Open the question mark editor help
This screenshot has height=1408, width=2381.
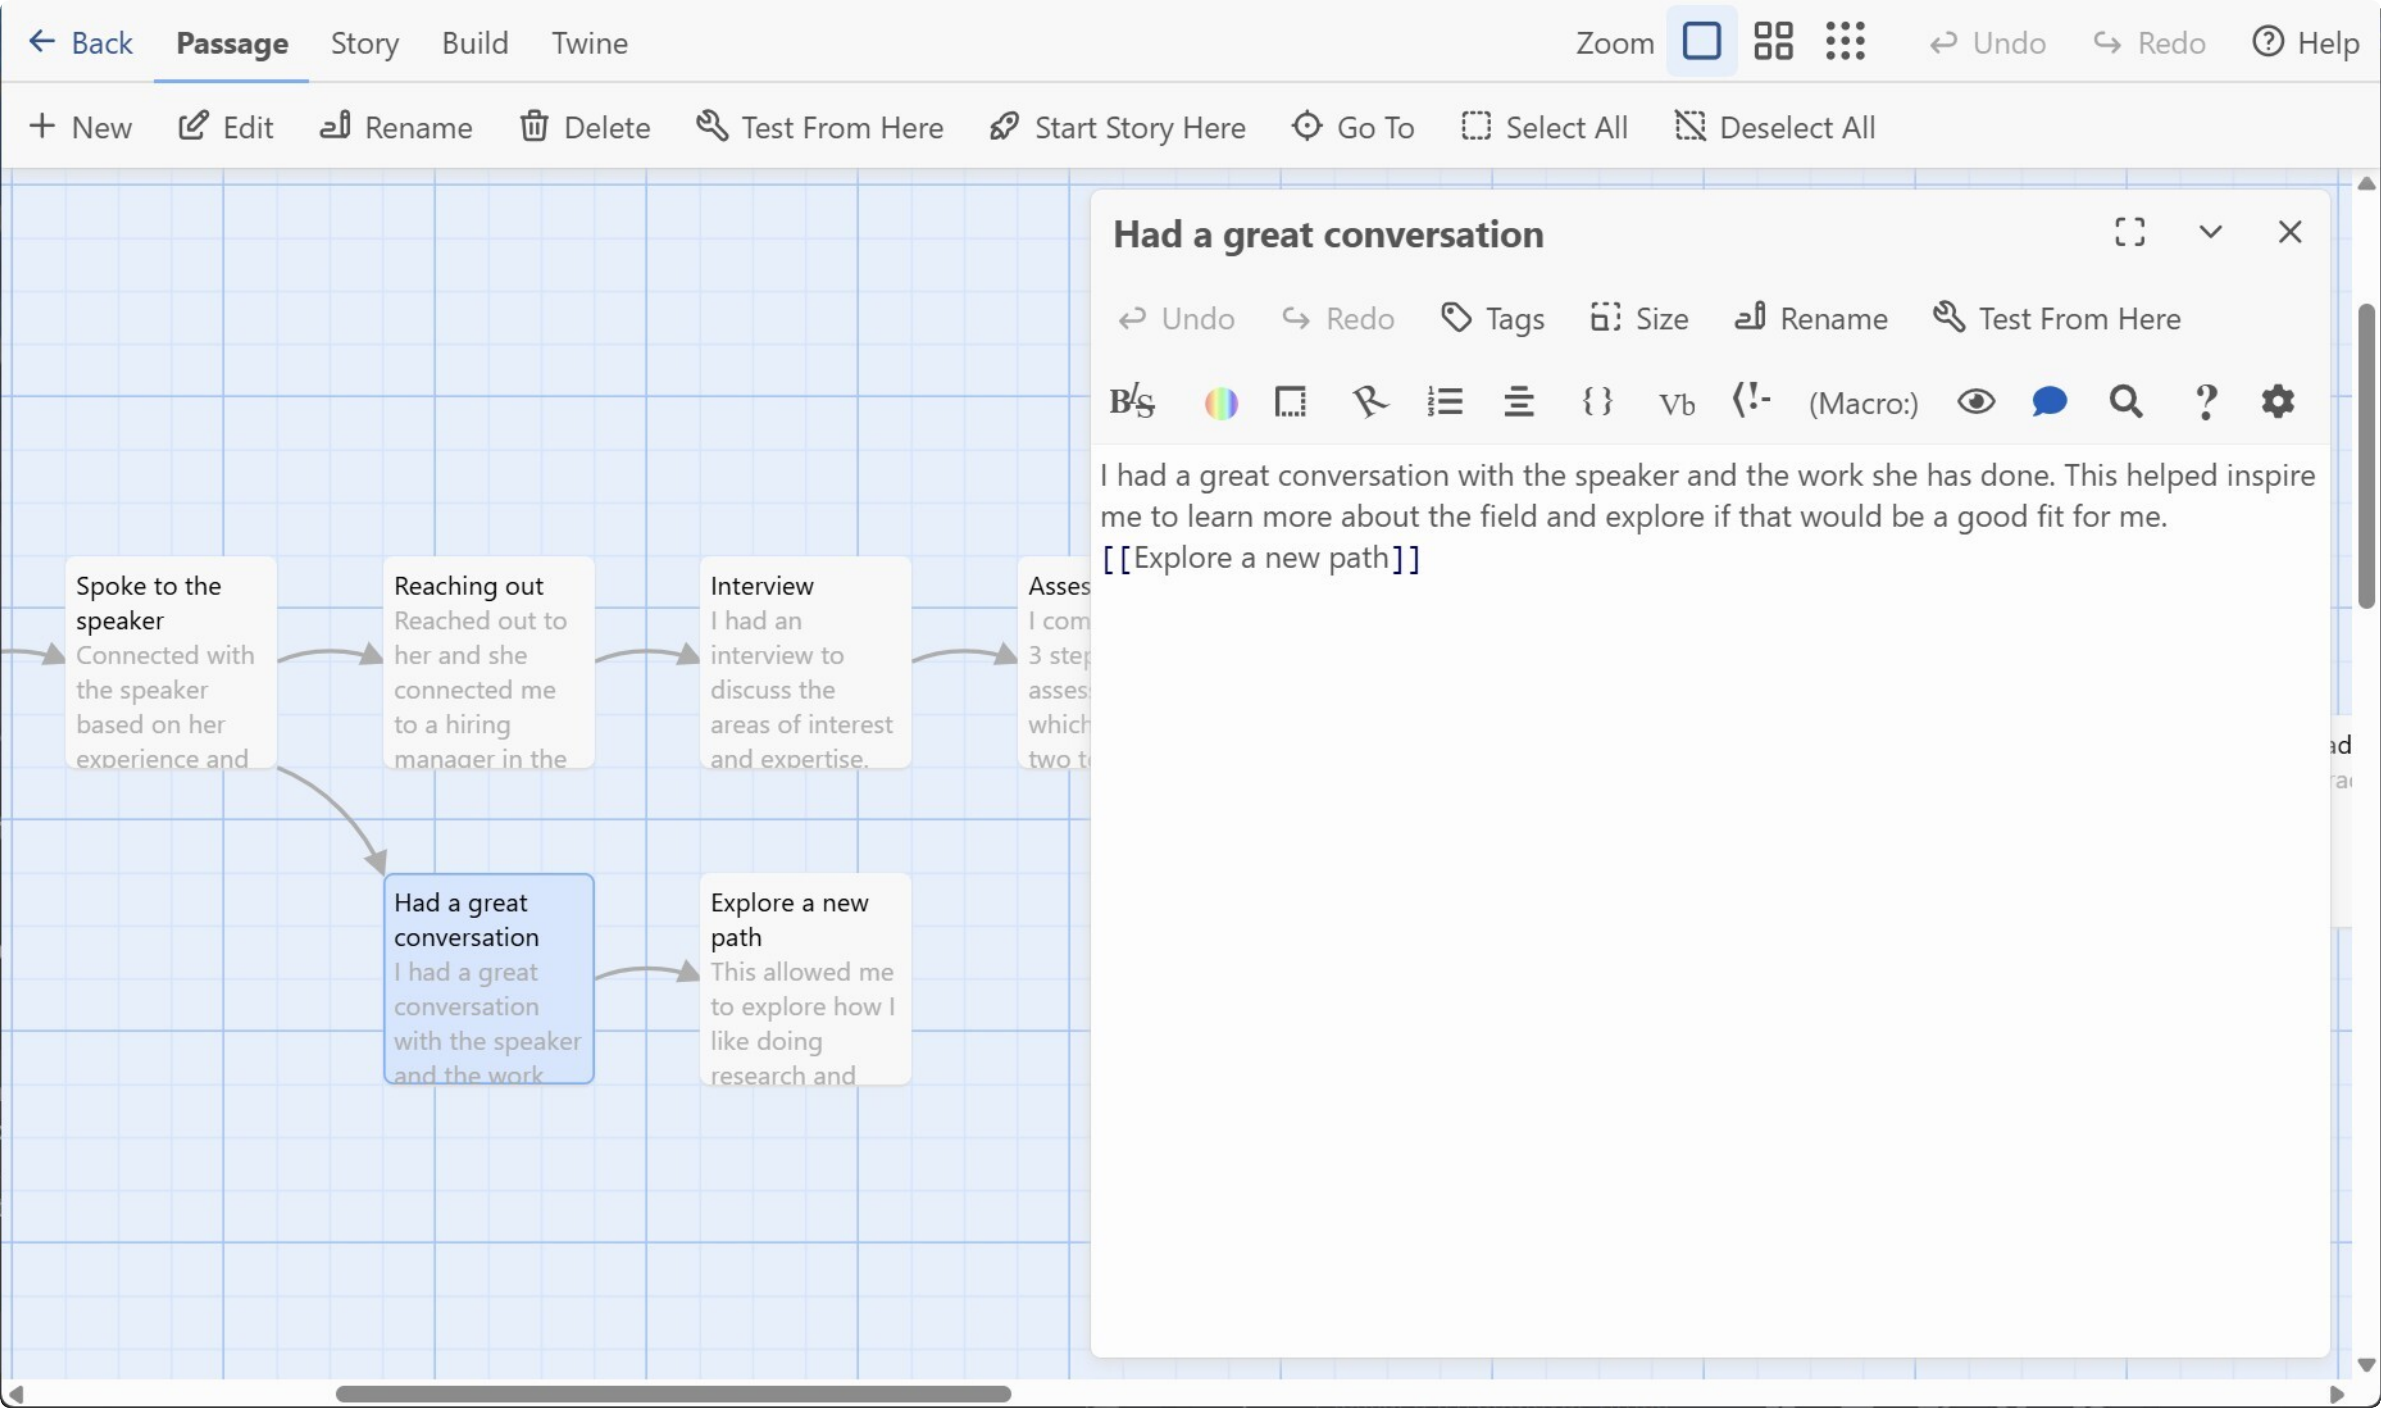[2205, 402]
